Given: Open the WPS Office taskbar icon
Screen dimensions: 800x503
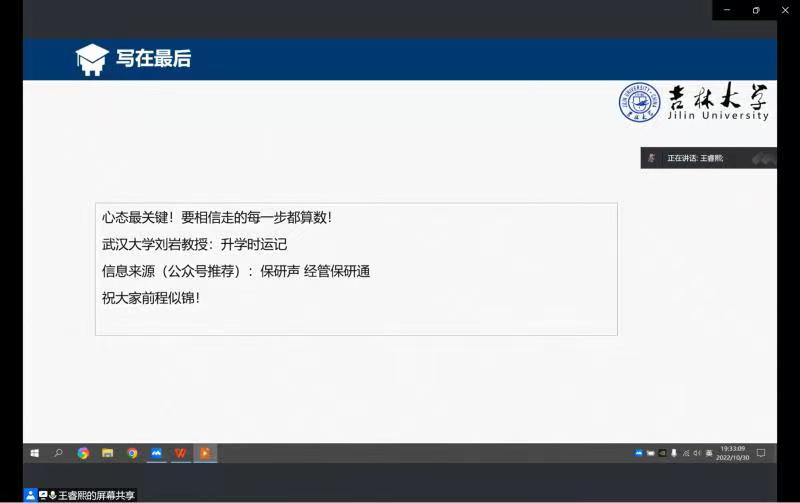Looking at the screenshot, I should pyautogui.click(x=181, y=453).
